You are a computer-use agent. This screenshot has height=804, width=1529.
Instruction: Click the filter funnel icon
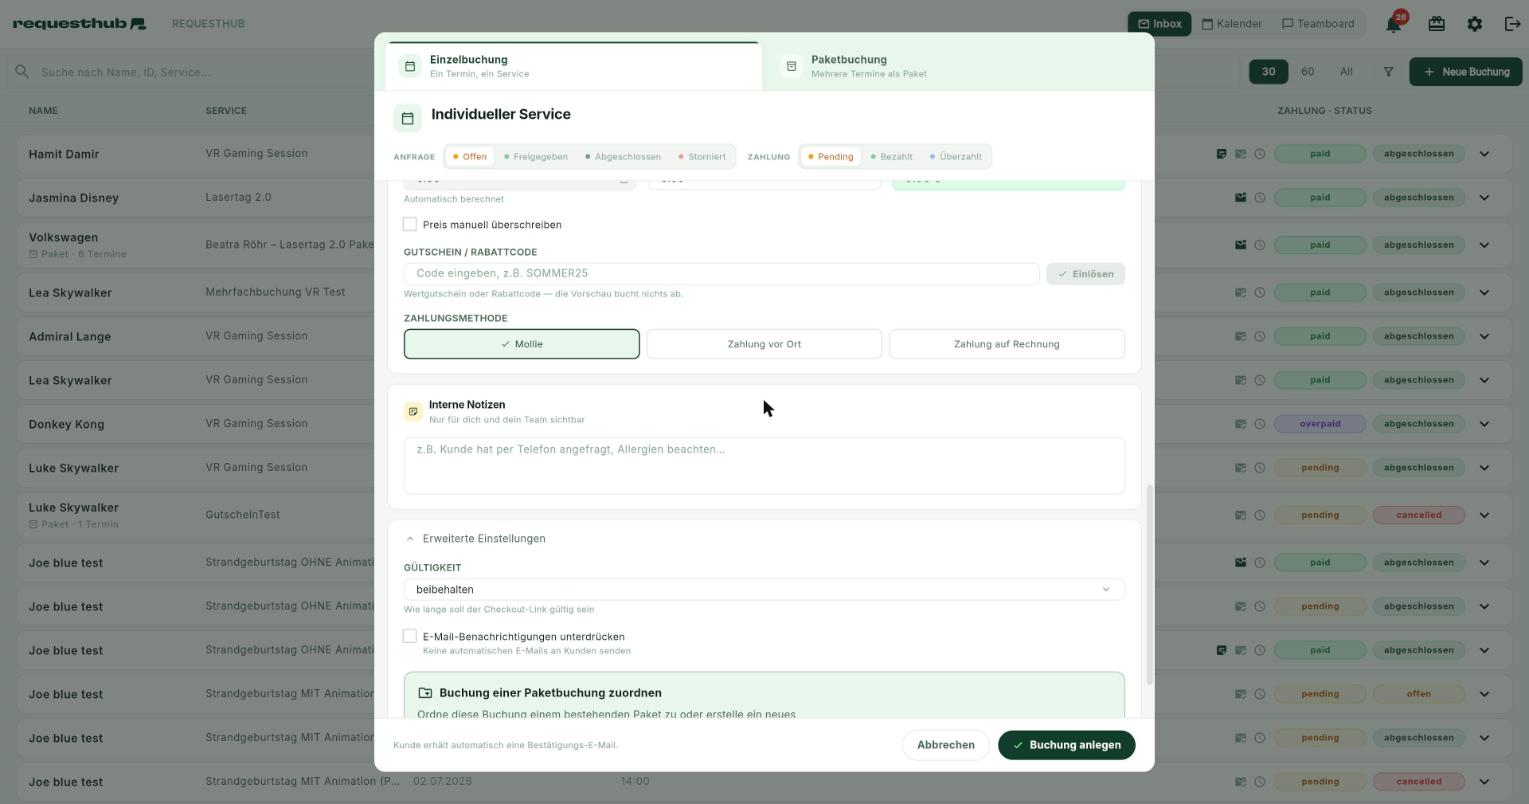click(1388, 72)
